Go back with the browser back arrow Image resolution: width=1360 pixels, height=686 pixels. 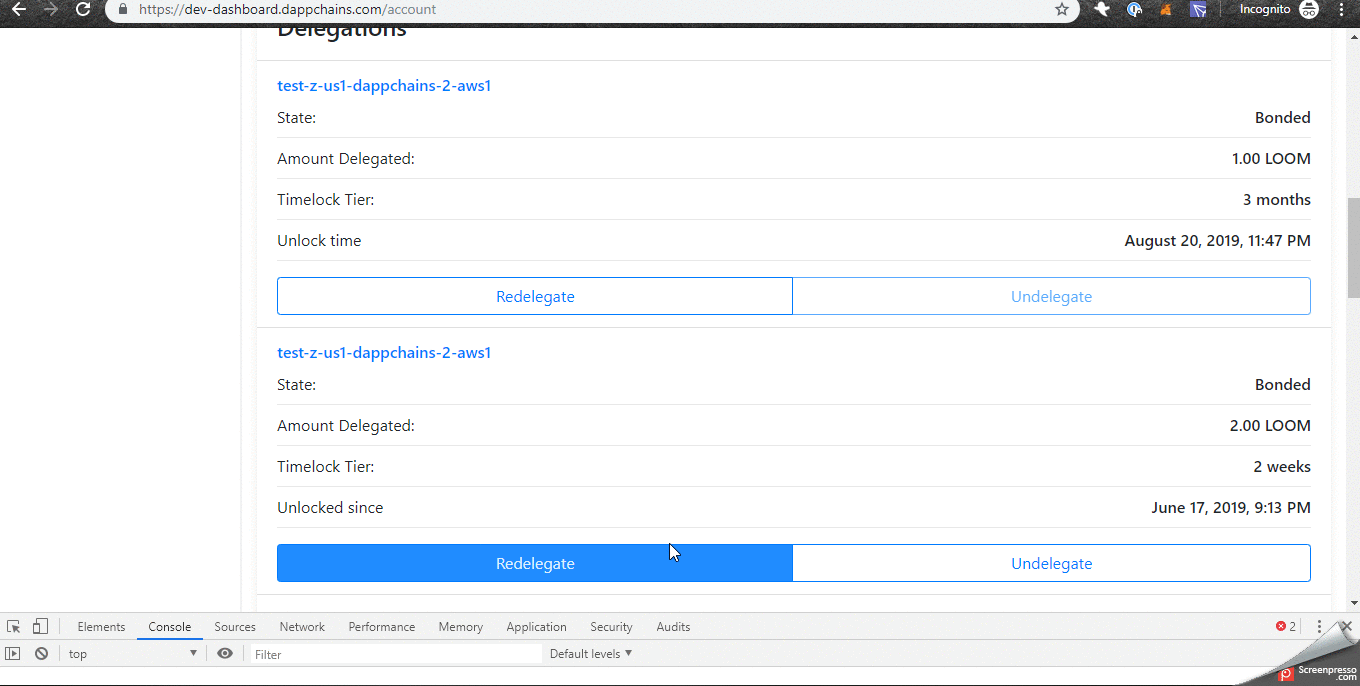click(x=18, y=9)
